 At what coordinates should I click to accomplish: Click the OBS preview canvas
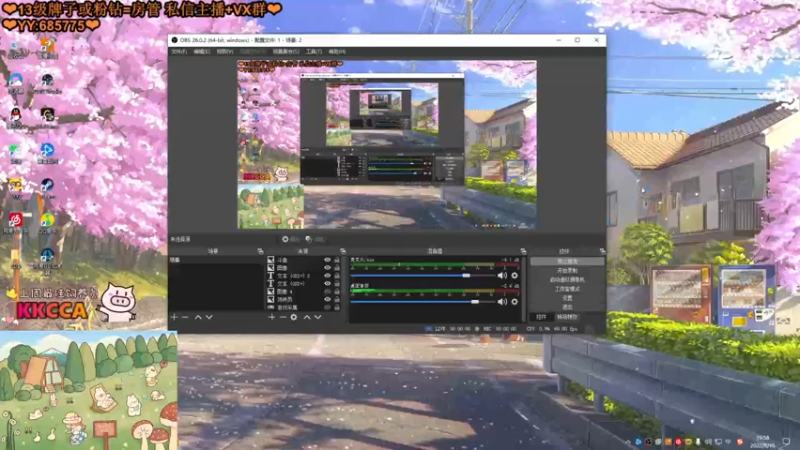pyautogui.click(x=387, y=144)
